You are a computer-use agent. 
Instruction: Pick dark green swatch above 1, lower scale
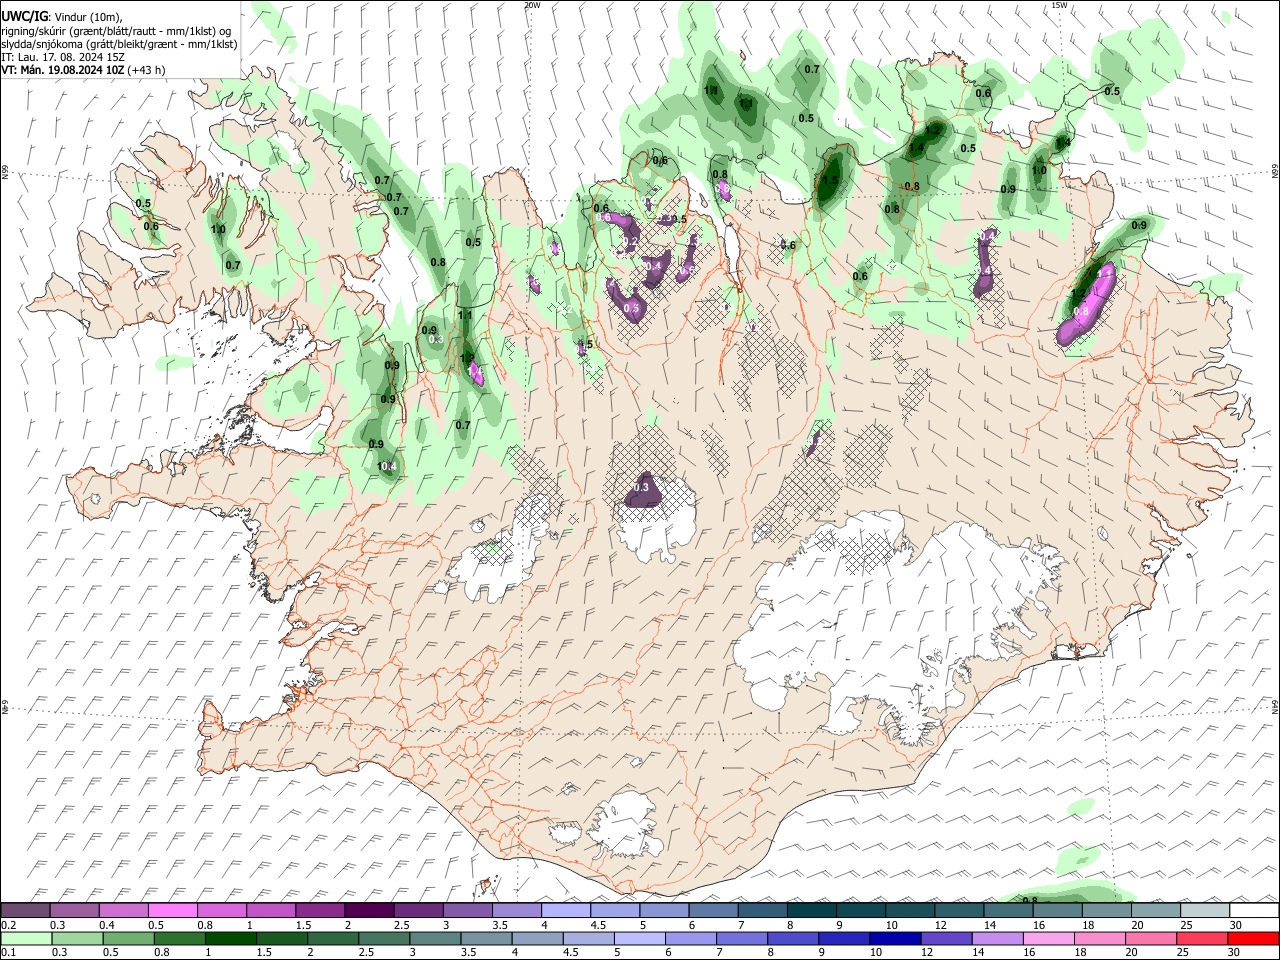230,938
